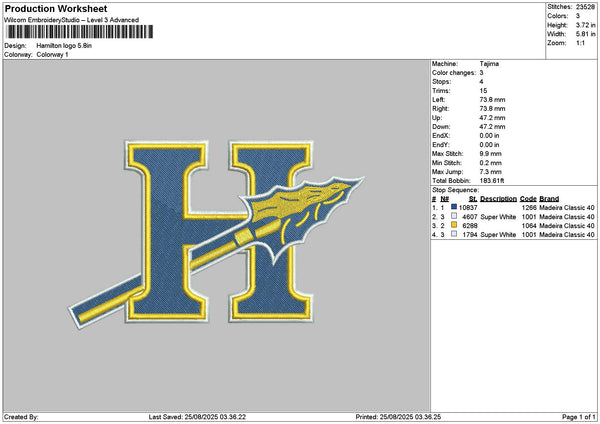Click the EndY value '0.00 in'
Image resolution: width=600 pixels, height=424 pixels.
pyautogui.click(x=489, y=145)
